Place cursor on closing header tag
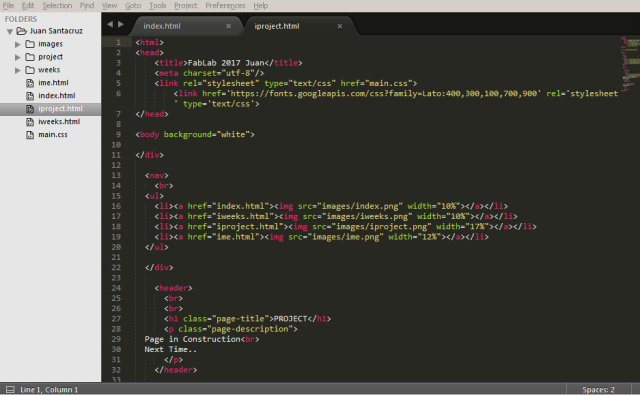640x395 pixels. (176, 370)
